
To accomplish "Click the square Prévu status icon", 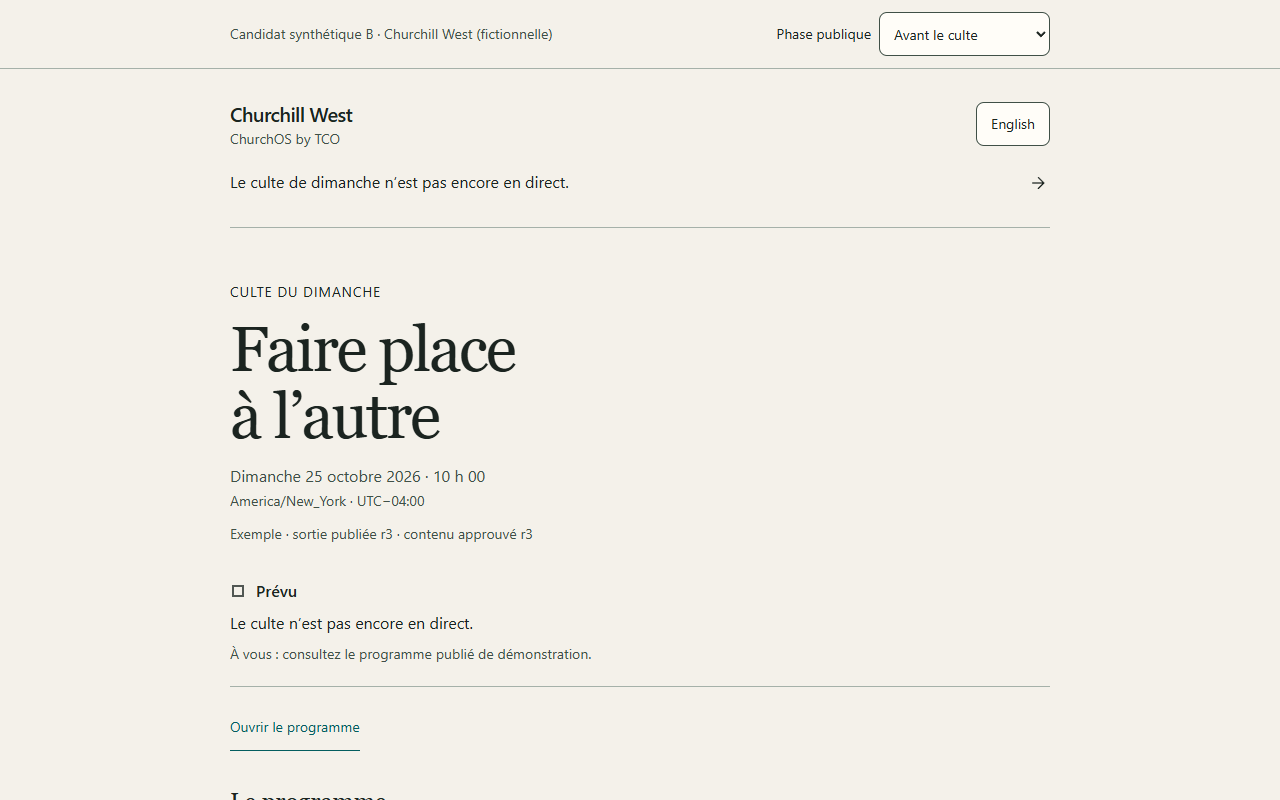I will tap(238, 591).
